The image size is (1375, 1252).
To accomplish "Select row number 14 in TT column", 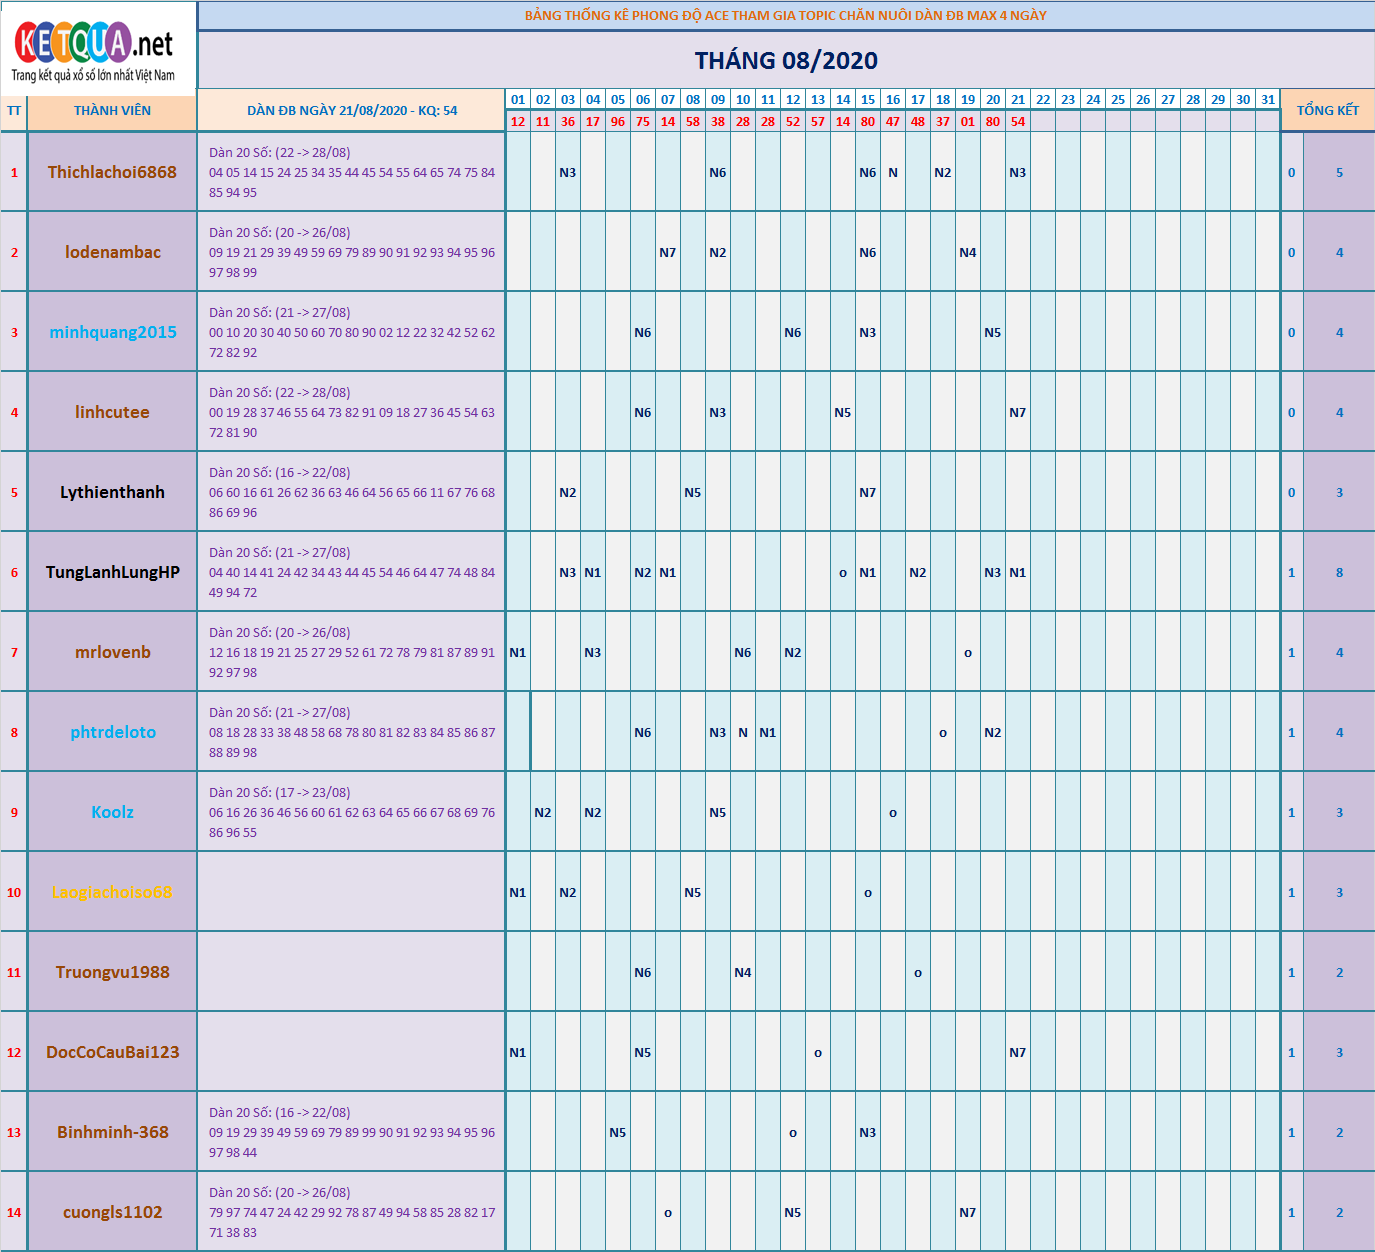I will (x=14, y=1212).
